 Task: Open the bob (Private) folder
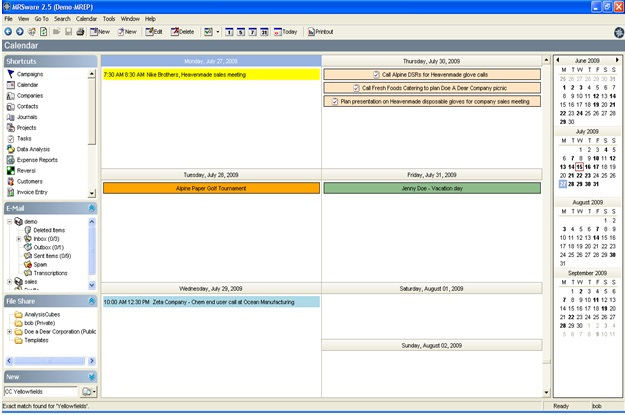35,323
